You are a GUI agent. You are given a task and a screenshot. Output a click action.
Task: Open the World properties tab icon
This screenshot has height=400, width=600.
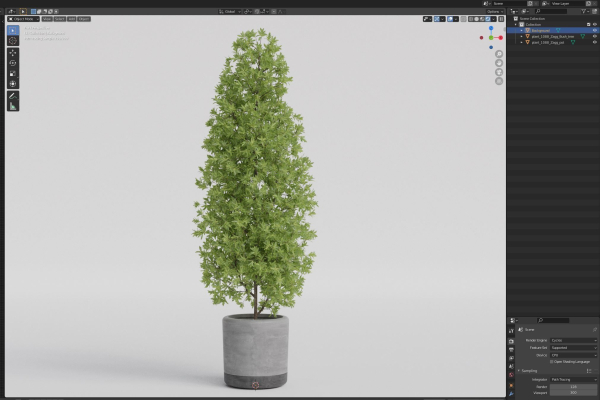[512, 375]
